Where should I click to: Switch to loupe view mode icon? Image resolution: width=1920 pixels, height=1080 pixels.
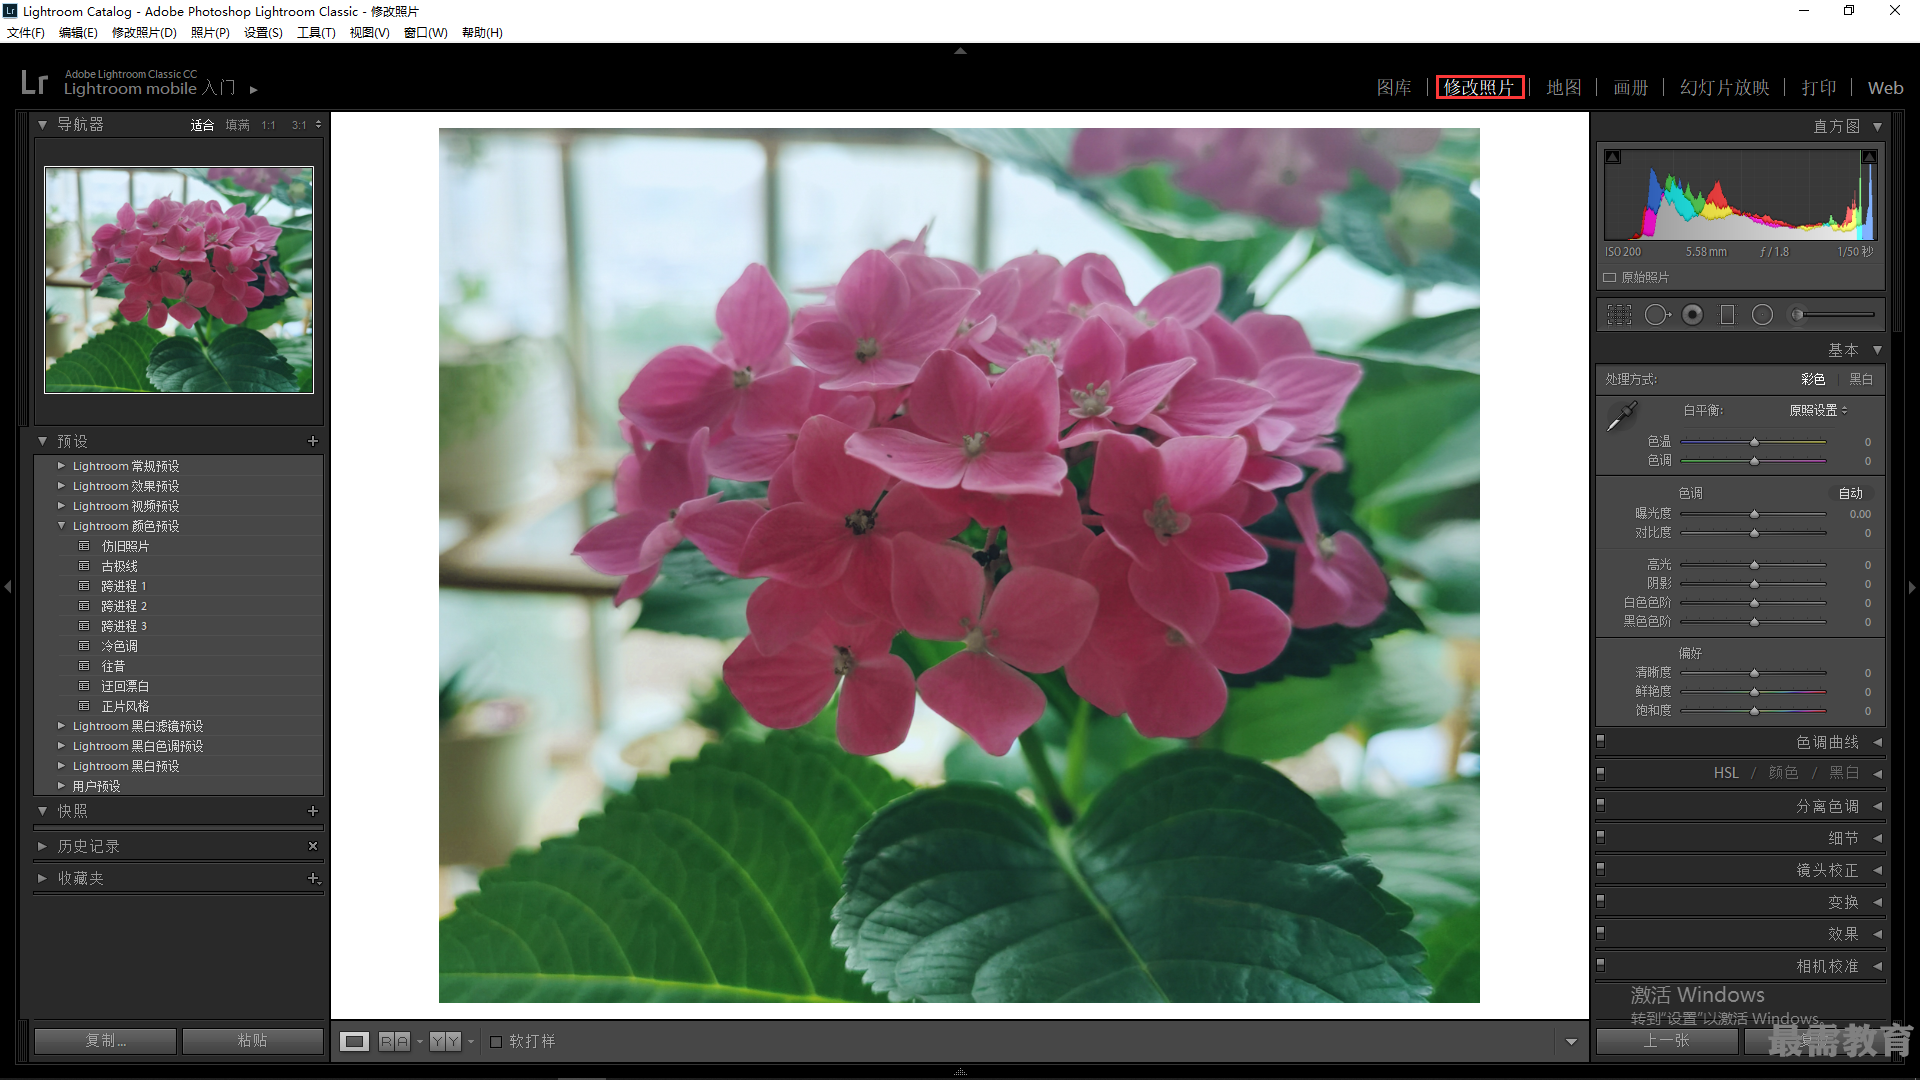pos(354,1042)
